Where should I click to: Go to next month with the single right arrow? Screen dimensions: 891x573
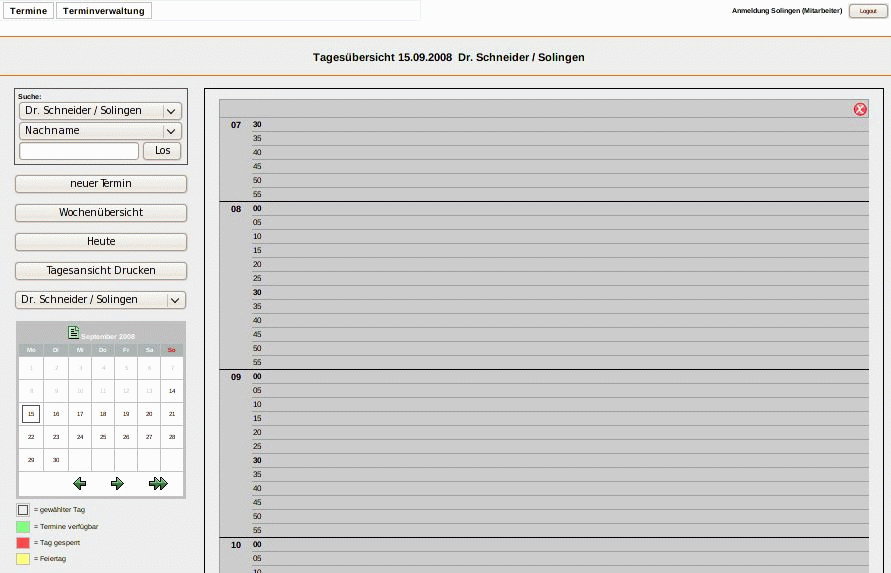(117, 484)
